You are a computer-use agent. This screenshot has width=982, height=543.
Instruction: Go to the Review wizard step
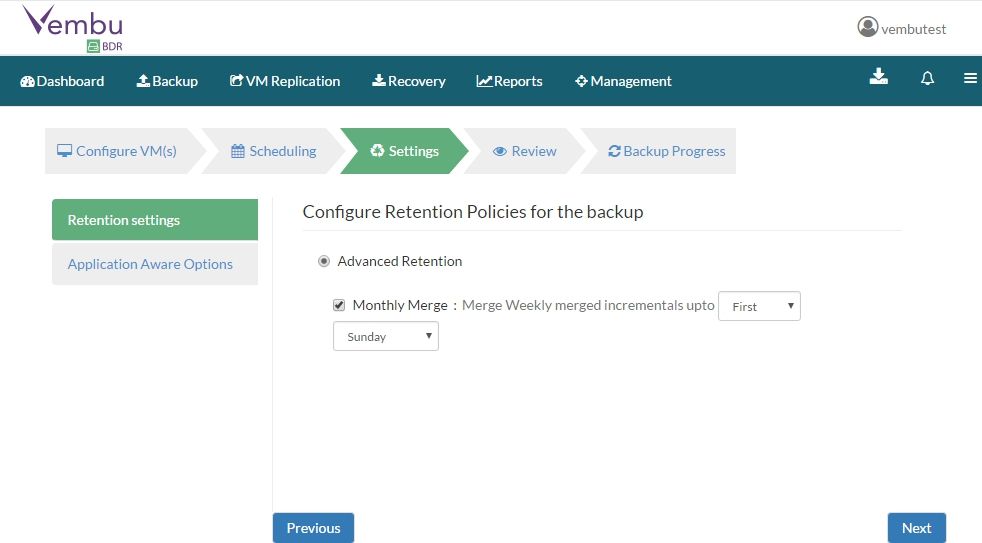point(525,151)
